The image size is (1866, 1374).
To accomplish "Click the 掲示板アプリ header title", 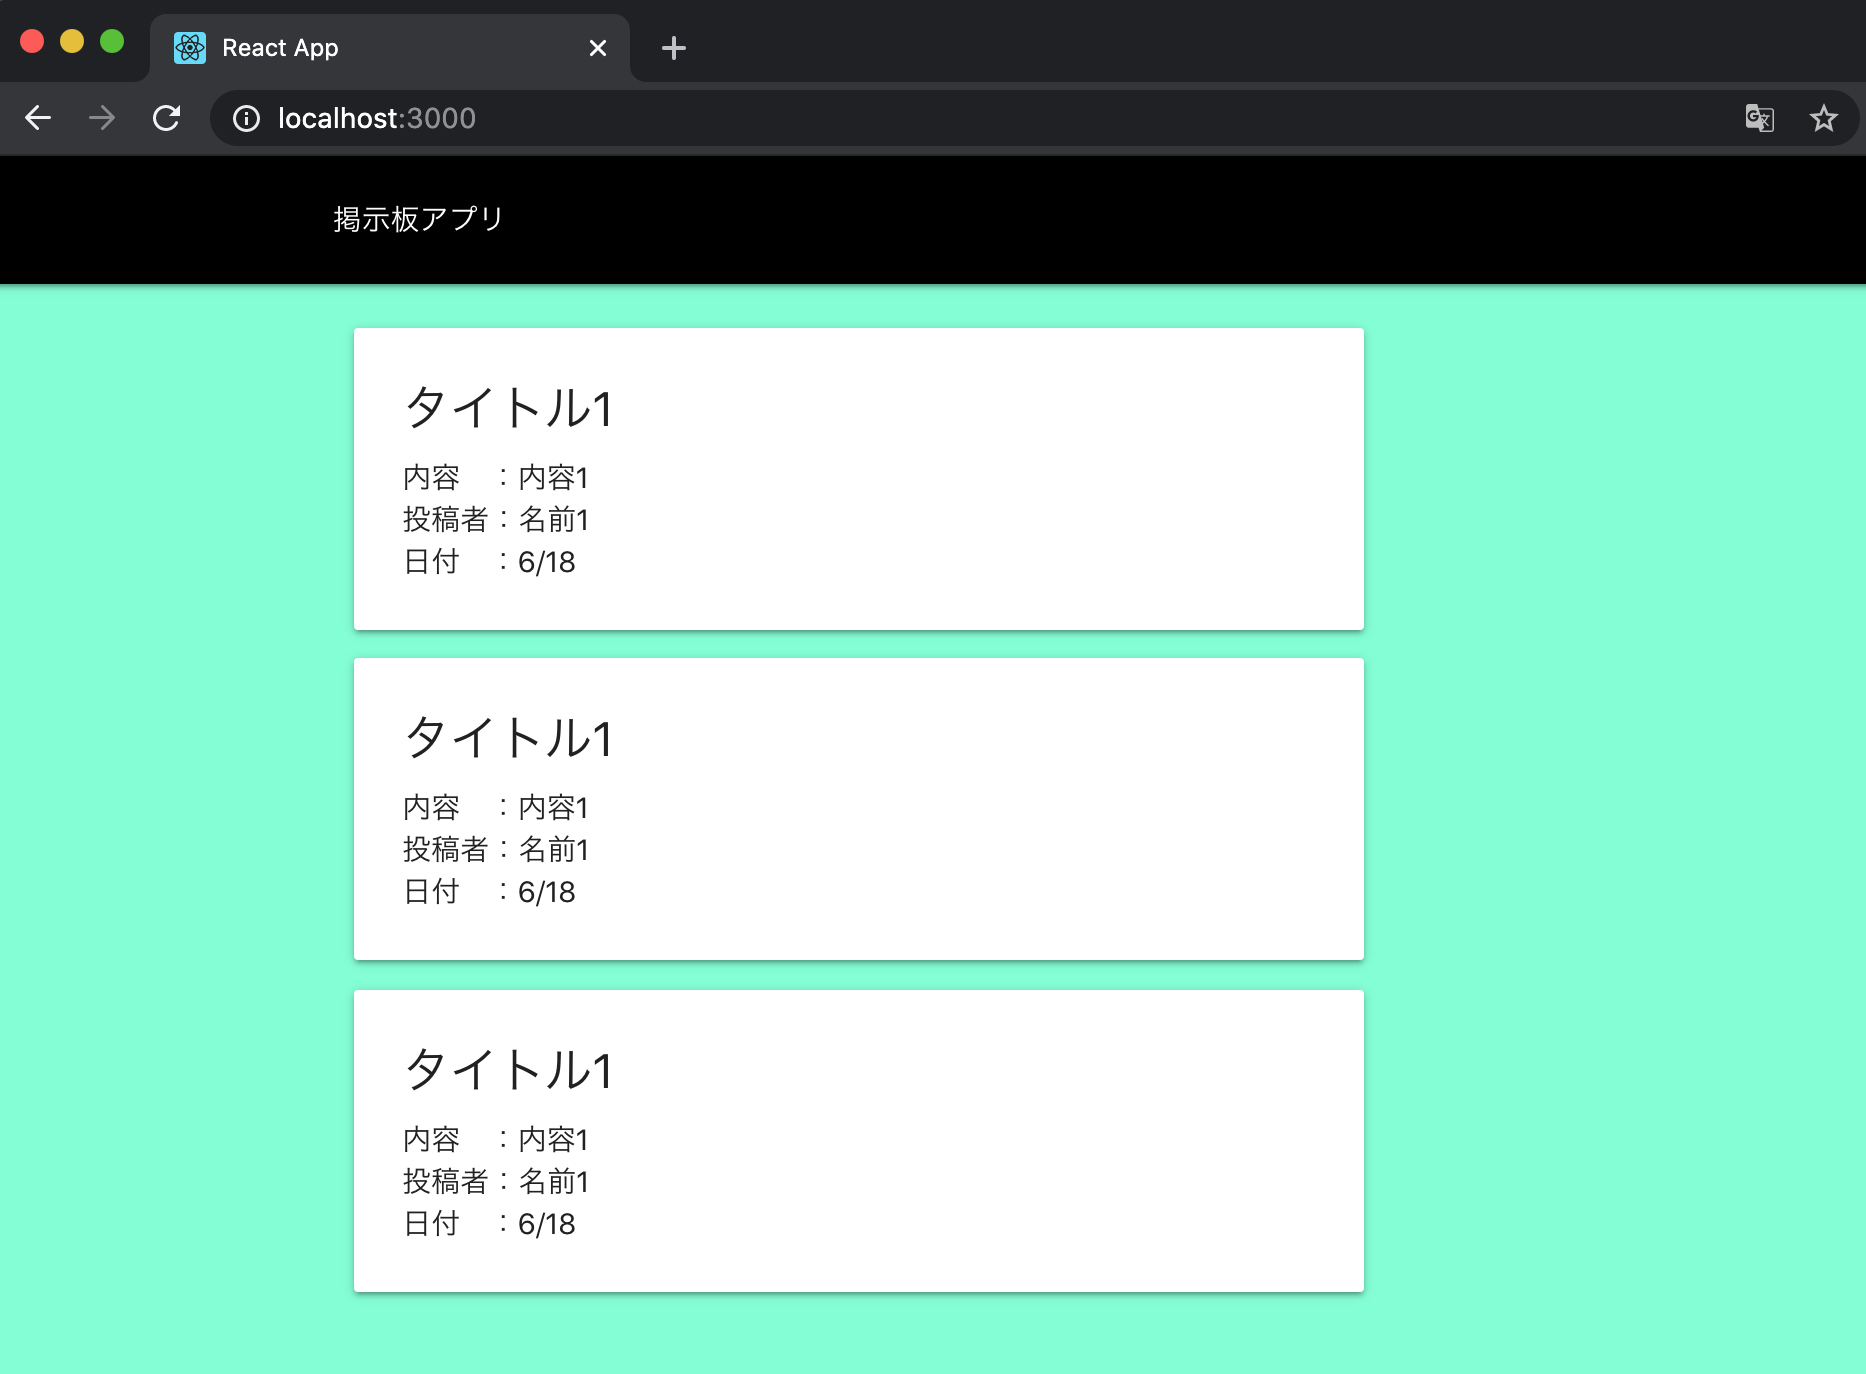I will point(418,219).
